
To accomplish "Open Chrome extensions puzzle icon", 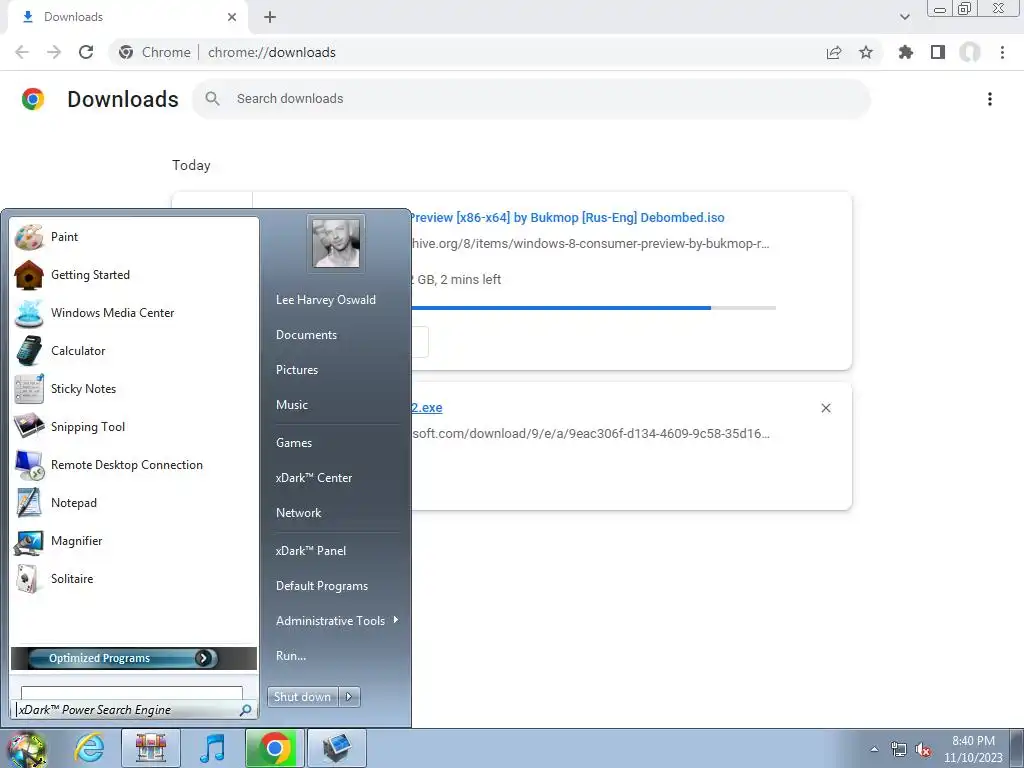I will point(905,52).
